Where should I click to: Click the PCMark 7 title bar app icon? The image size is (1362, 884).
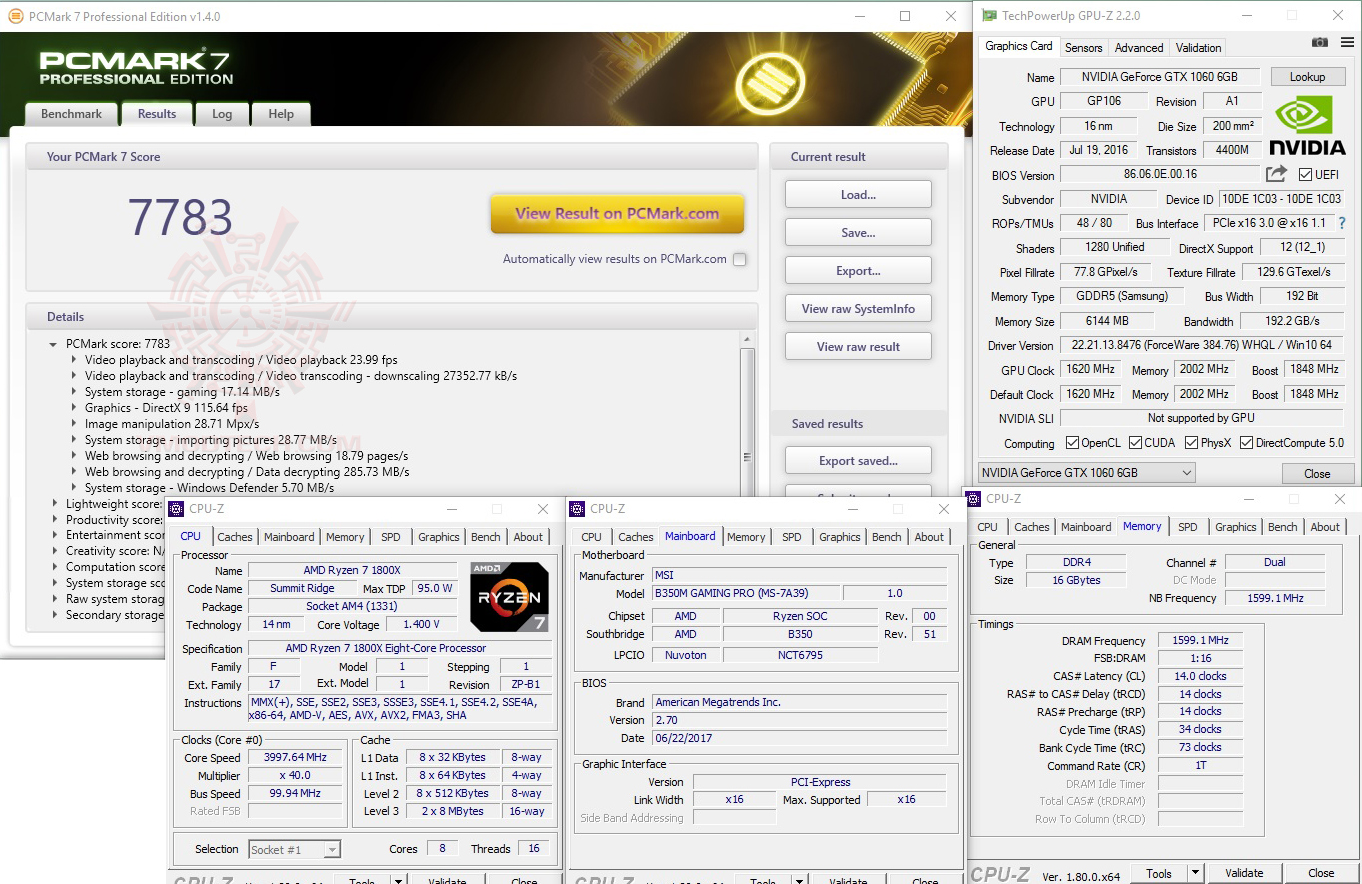pos(15,16)
